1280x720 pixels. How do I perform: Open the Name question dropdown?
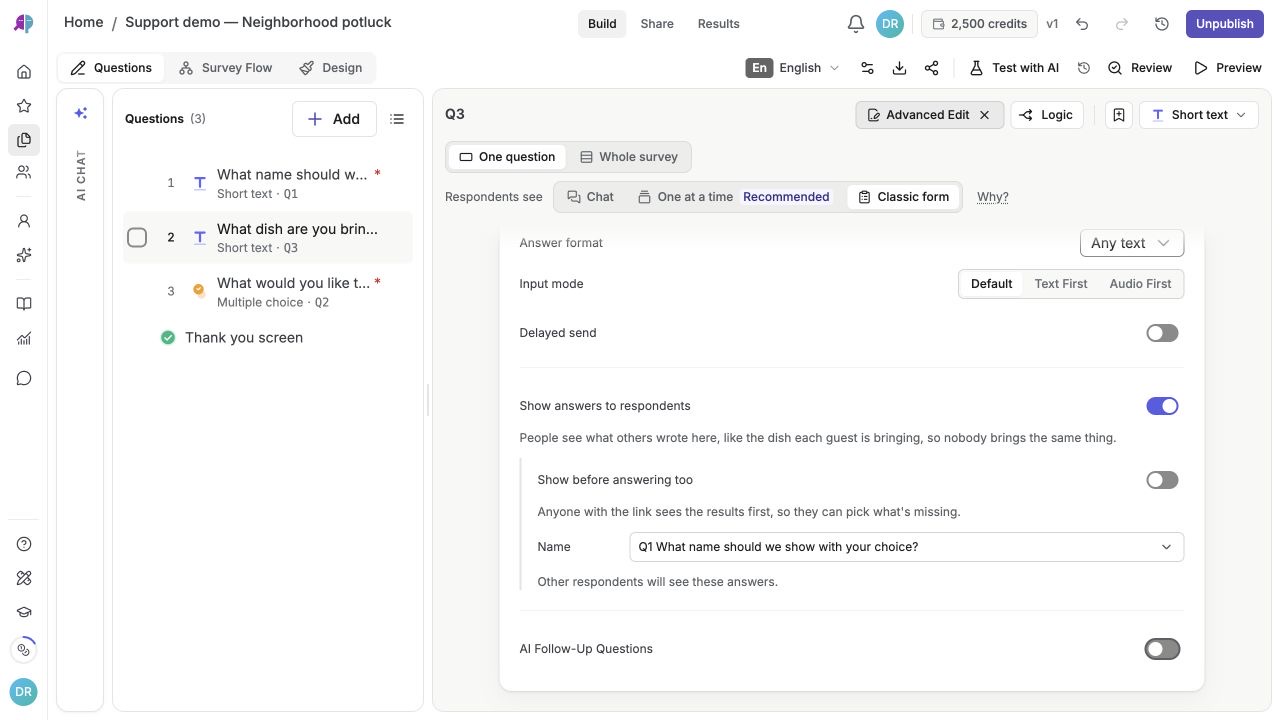pos(906,547)
